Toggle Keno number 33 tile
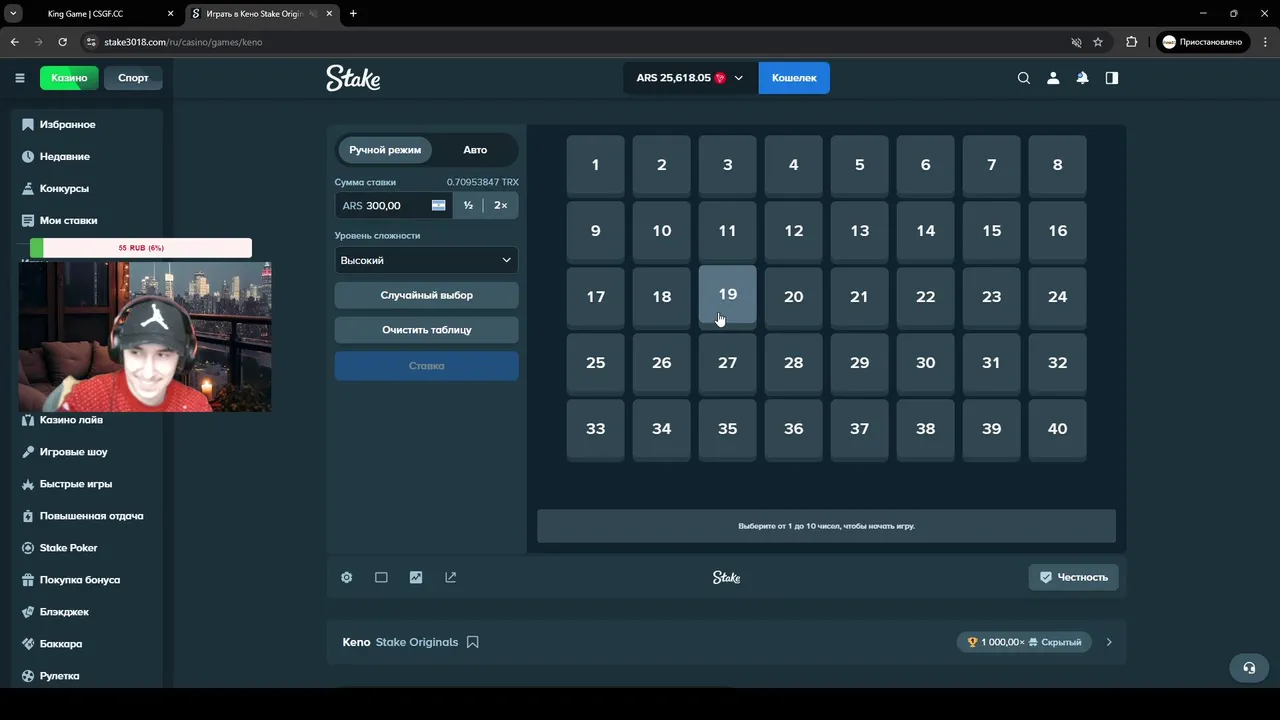Image resolution: width=1280 pixels, height=720 pixels. coord(595,429)
